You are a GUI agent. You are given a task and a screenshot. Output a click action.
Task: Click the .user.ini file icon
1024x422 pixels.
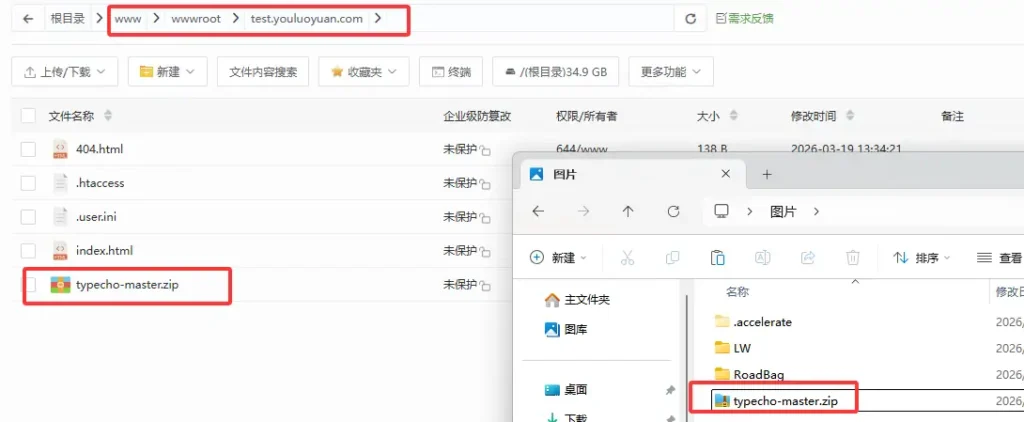60,217
